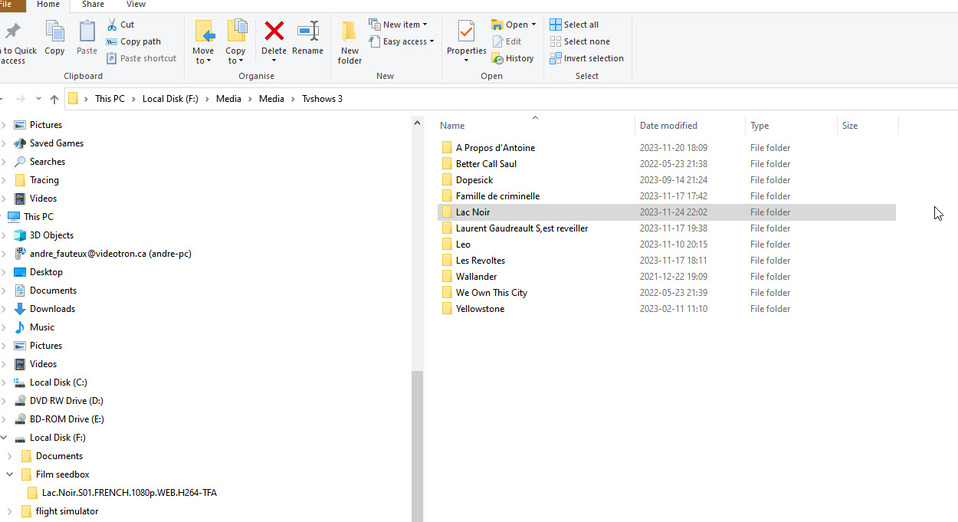Select 3D Objects in navigation pane

pos(51,235)
